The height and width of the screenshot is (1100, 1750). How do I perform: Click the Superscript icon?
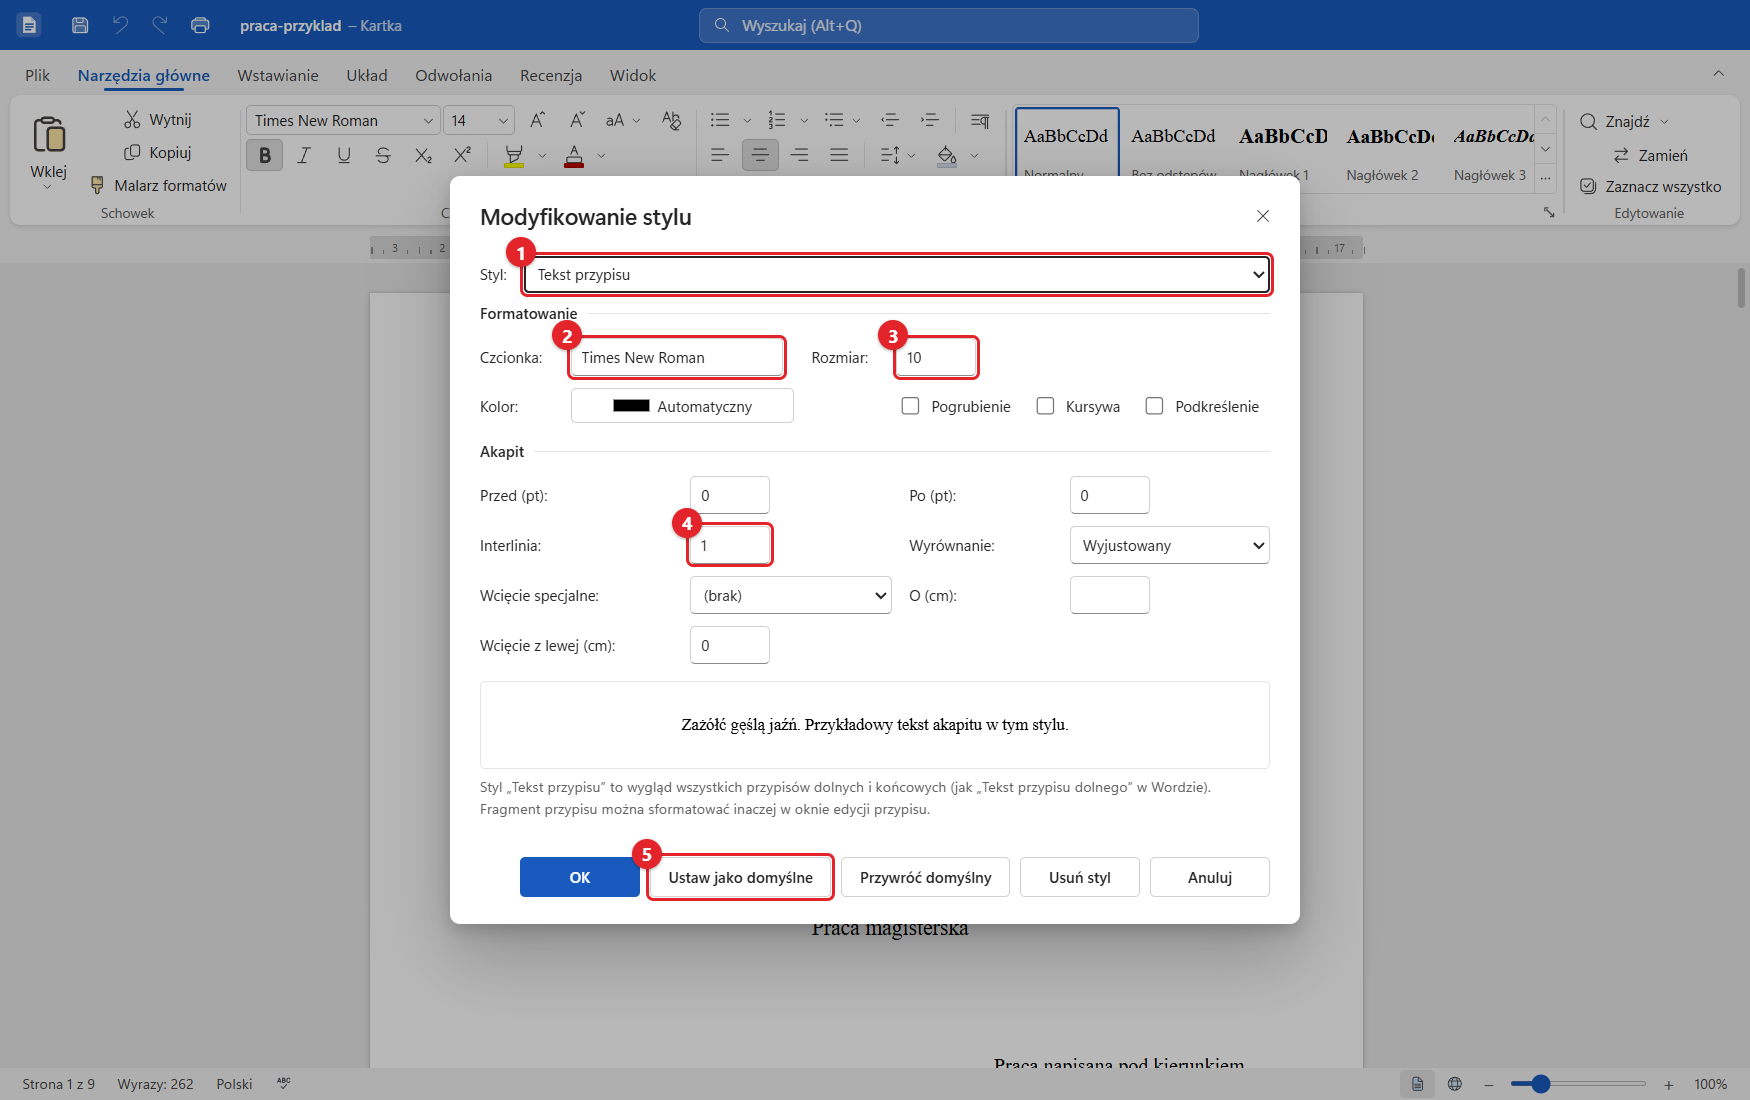(x=462, y=155)
